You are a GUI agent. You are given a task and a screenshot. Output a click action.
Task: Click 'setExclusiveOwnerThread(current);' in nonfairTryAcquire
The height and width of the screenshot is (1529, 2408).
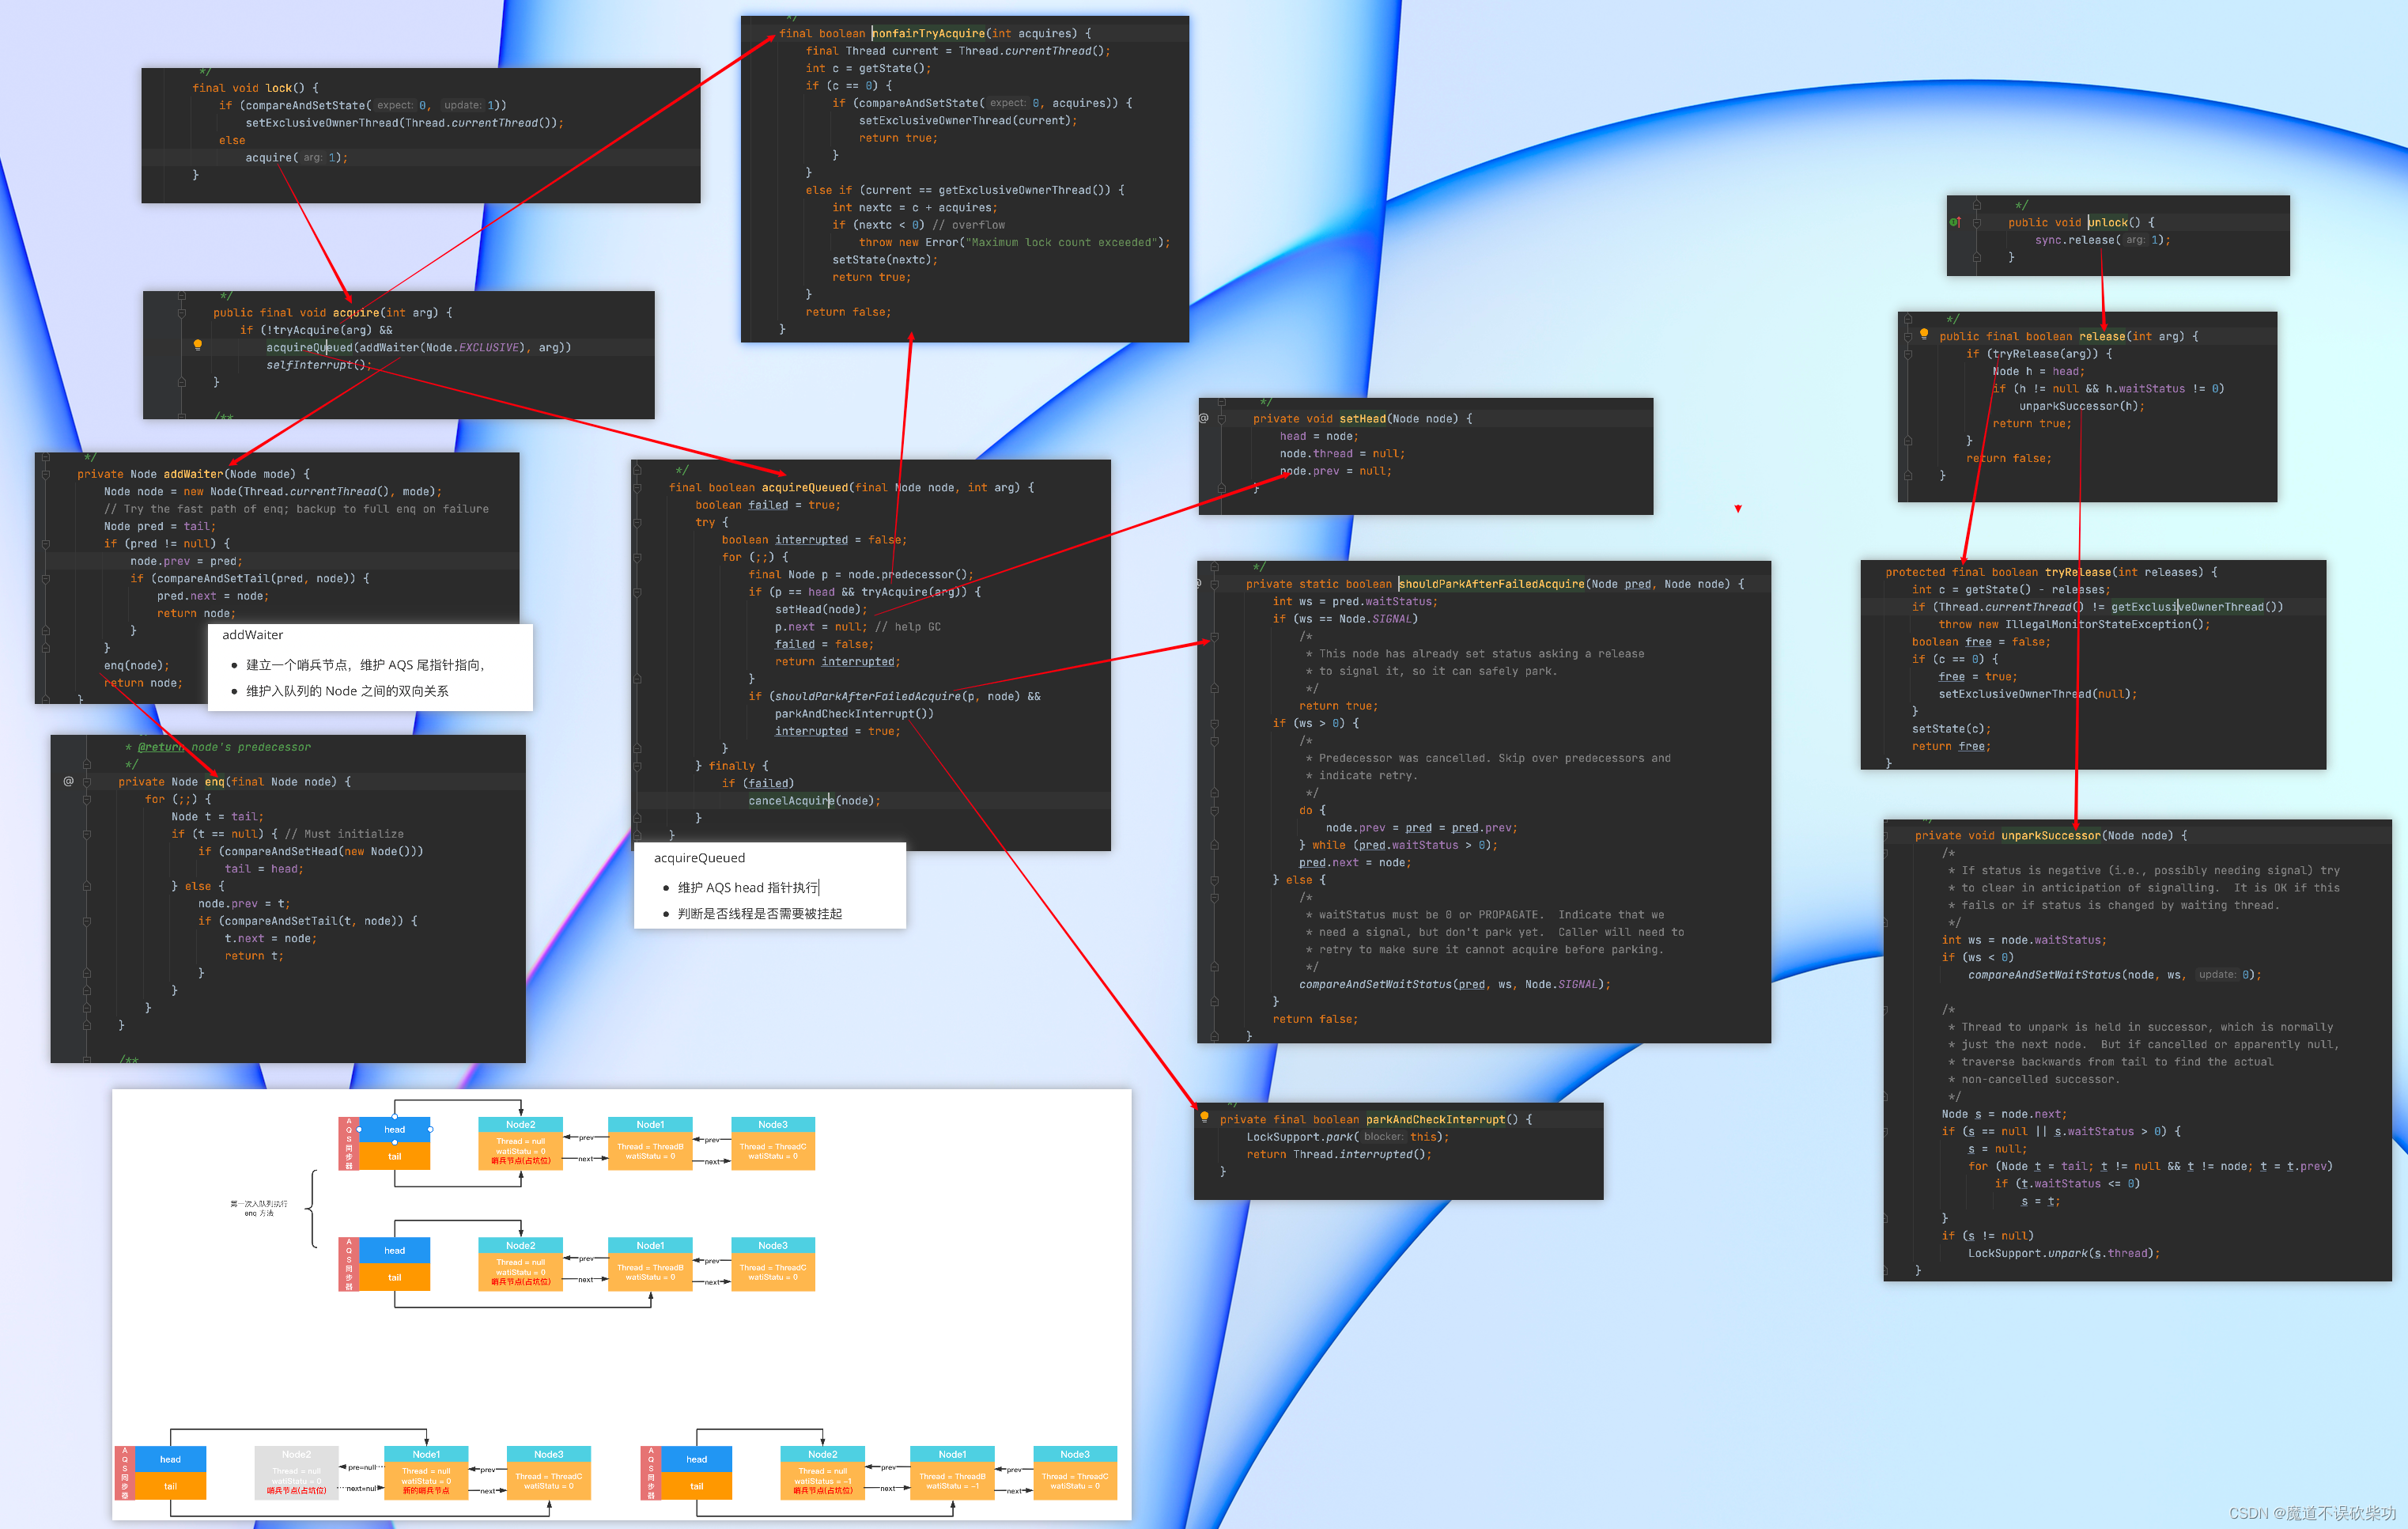(x=967, y=120)
